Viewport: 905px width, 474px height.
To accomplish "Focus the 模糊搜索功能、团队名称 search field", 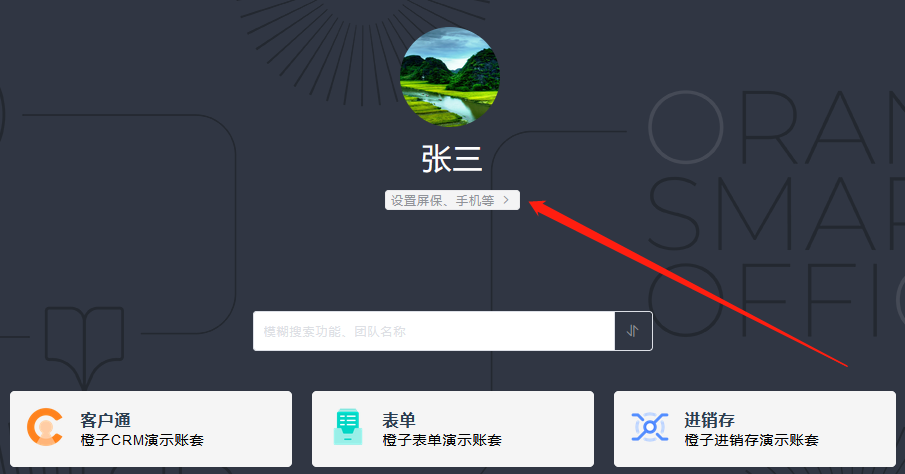I will [434, 331].
